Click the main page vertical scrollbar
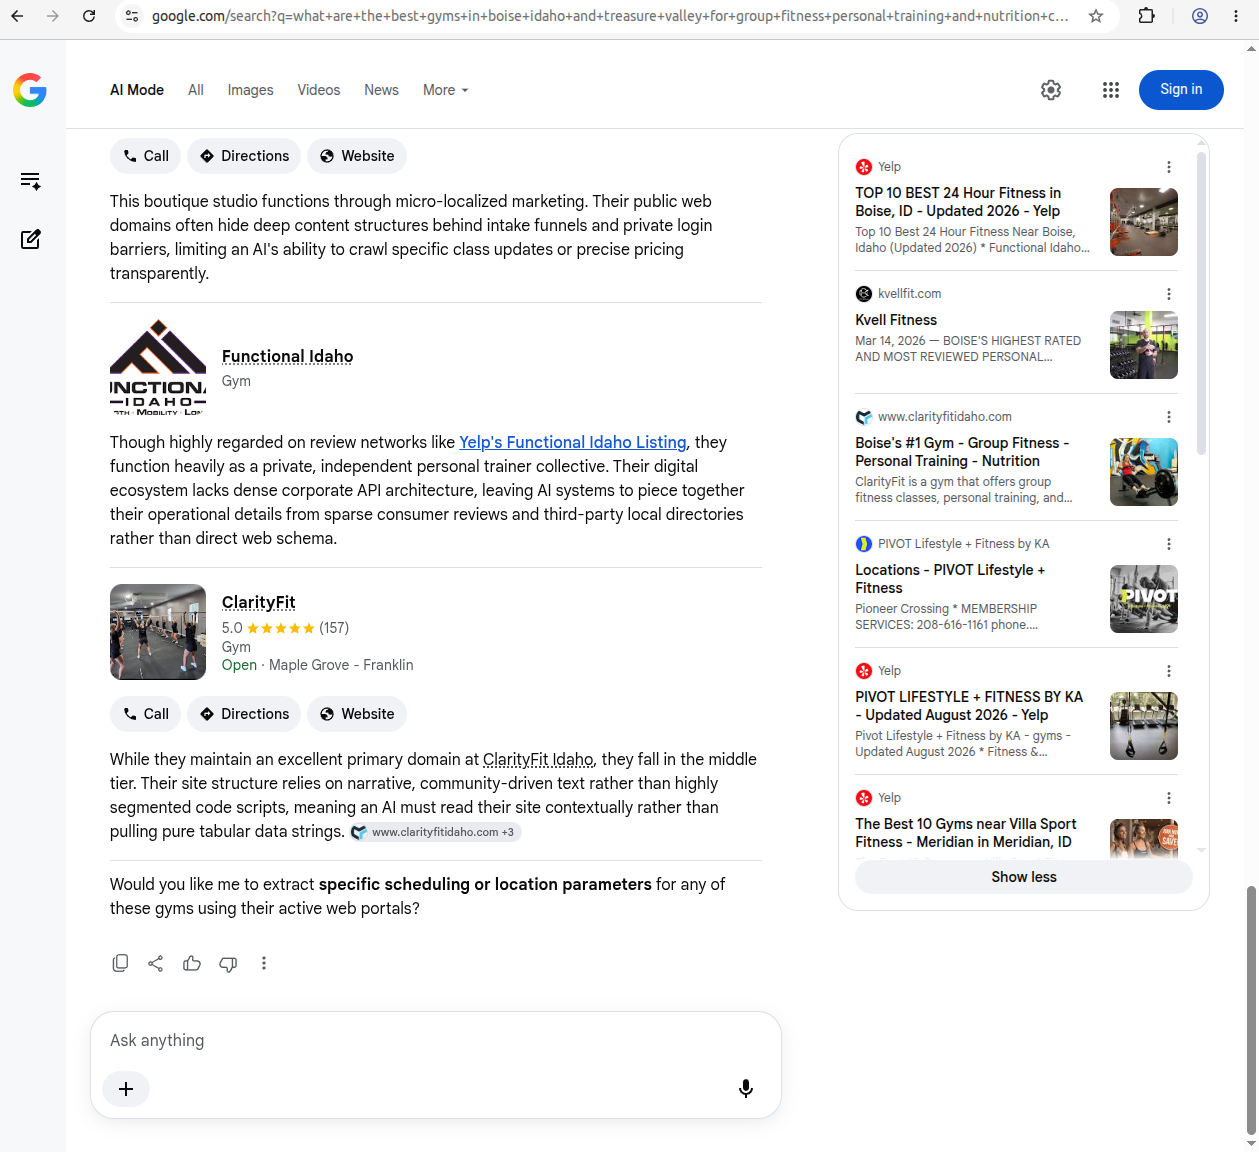Image resolution: width=1259 pixels, height=1152 pixels. pos(1251,1008)
